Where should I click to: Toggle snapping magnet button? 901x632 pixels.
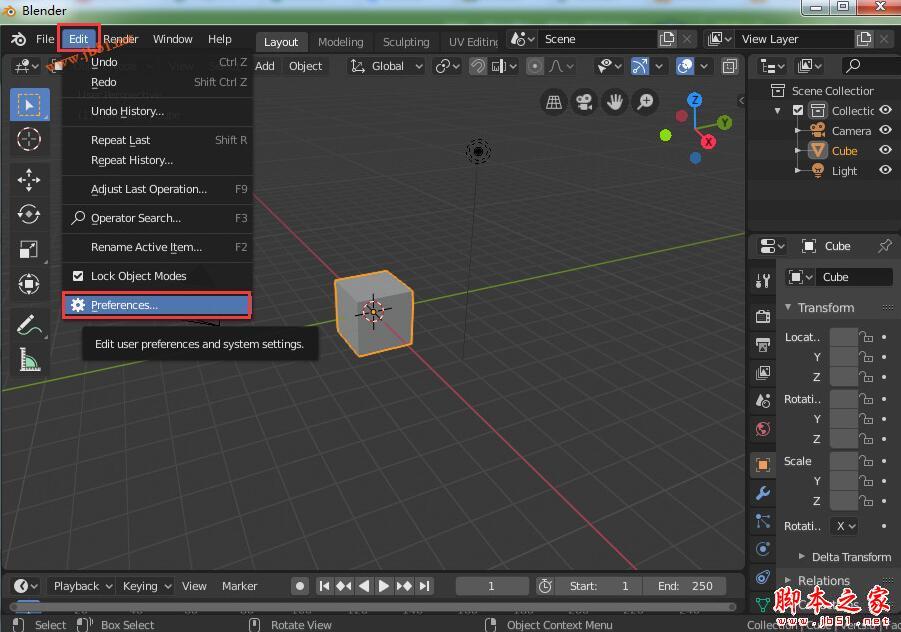click(x=478, y=67)
